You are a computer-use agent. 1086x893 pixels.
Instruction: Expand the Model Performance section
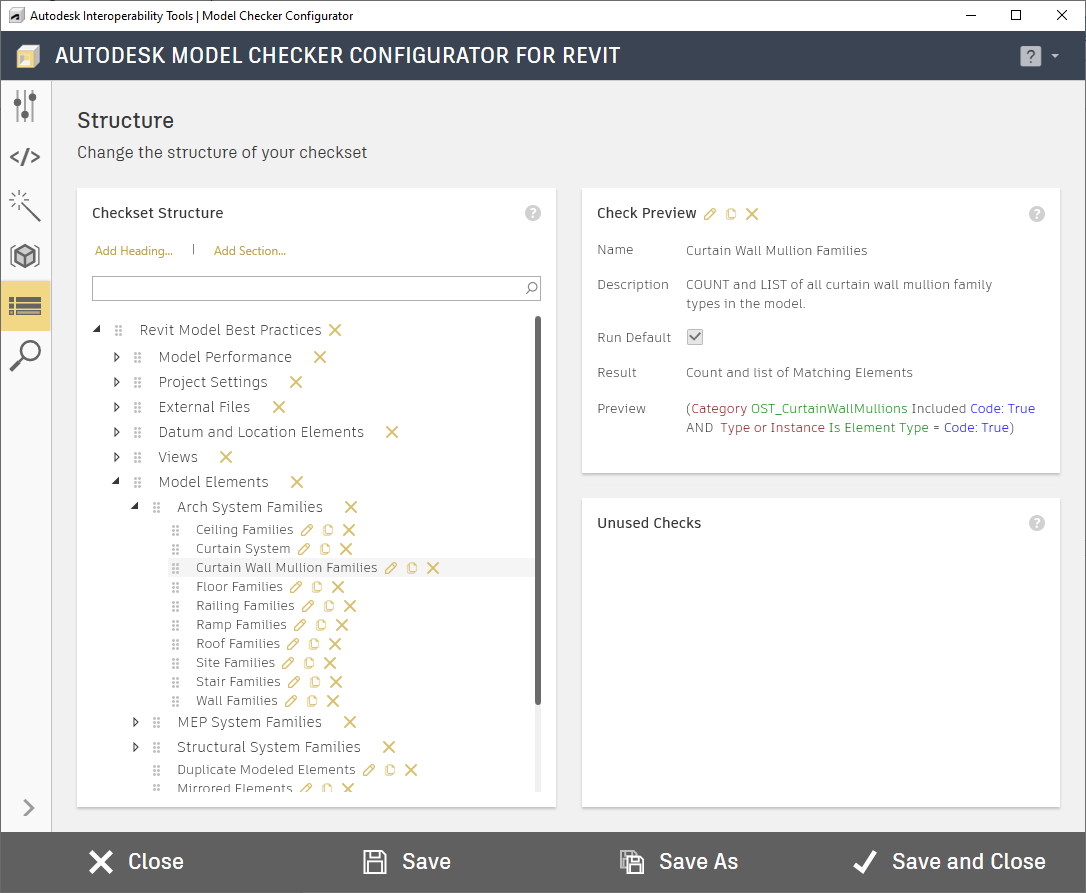pyautogui.click(x=117, y=357)
